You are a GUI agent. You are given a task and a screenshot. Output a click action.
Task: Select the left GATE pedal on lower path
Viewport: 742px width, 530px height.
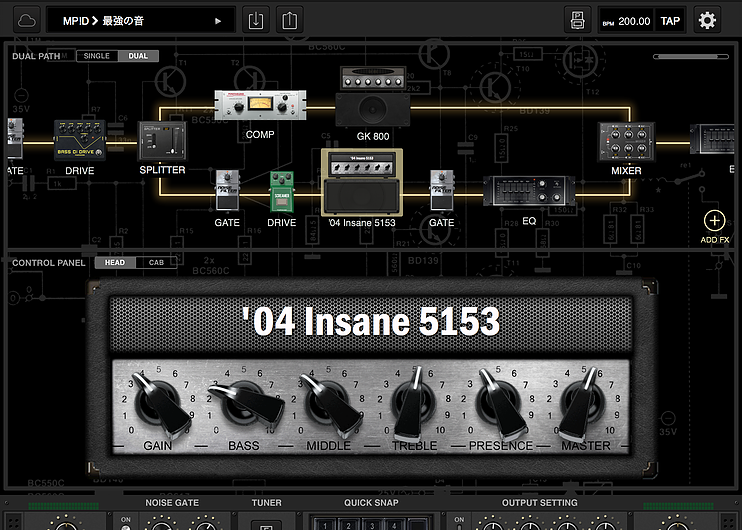pos(227,191)
